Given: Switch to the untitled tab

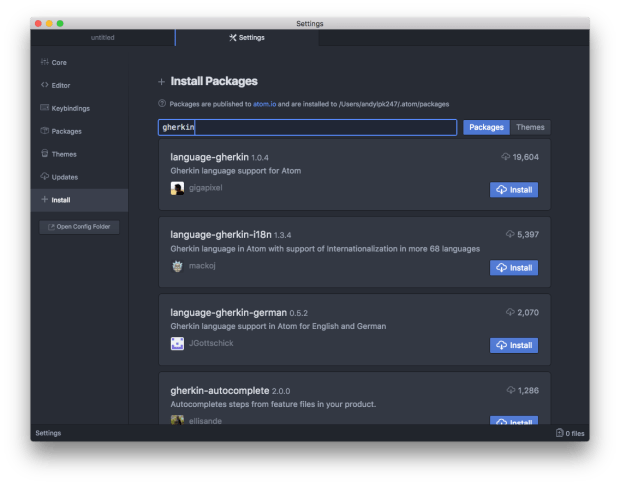Looking at the screenshot, I should pyautogui.click(x=103, y=38).
